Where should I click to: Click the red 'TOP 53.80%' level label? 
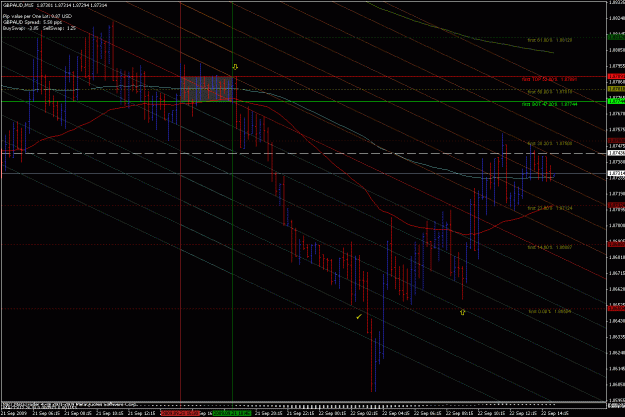click(x=549, y=79)
